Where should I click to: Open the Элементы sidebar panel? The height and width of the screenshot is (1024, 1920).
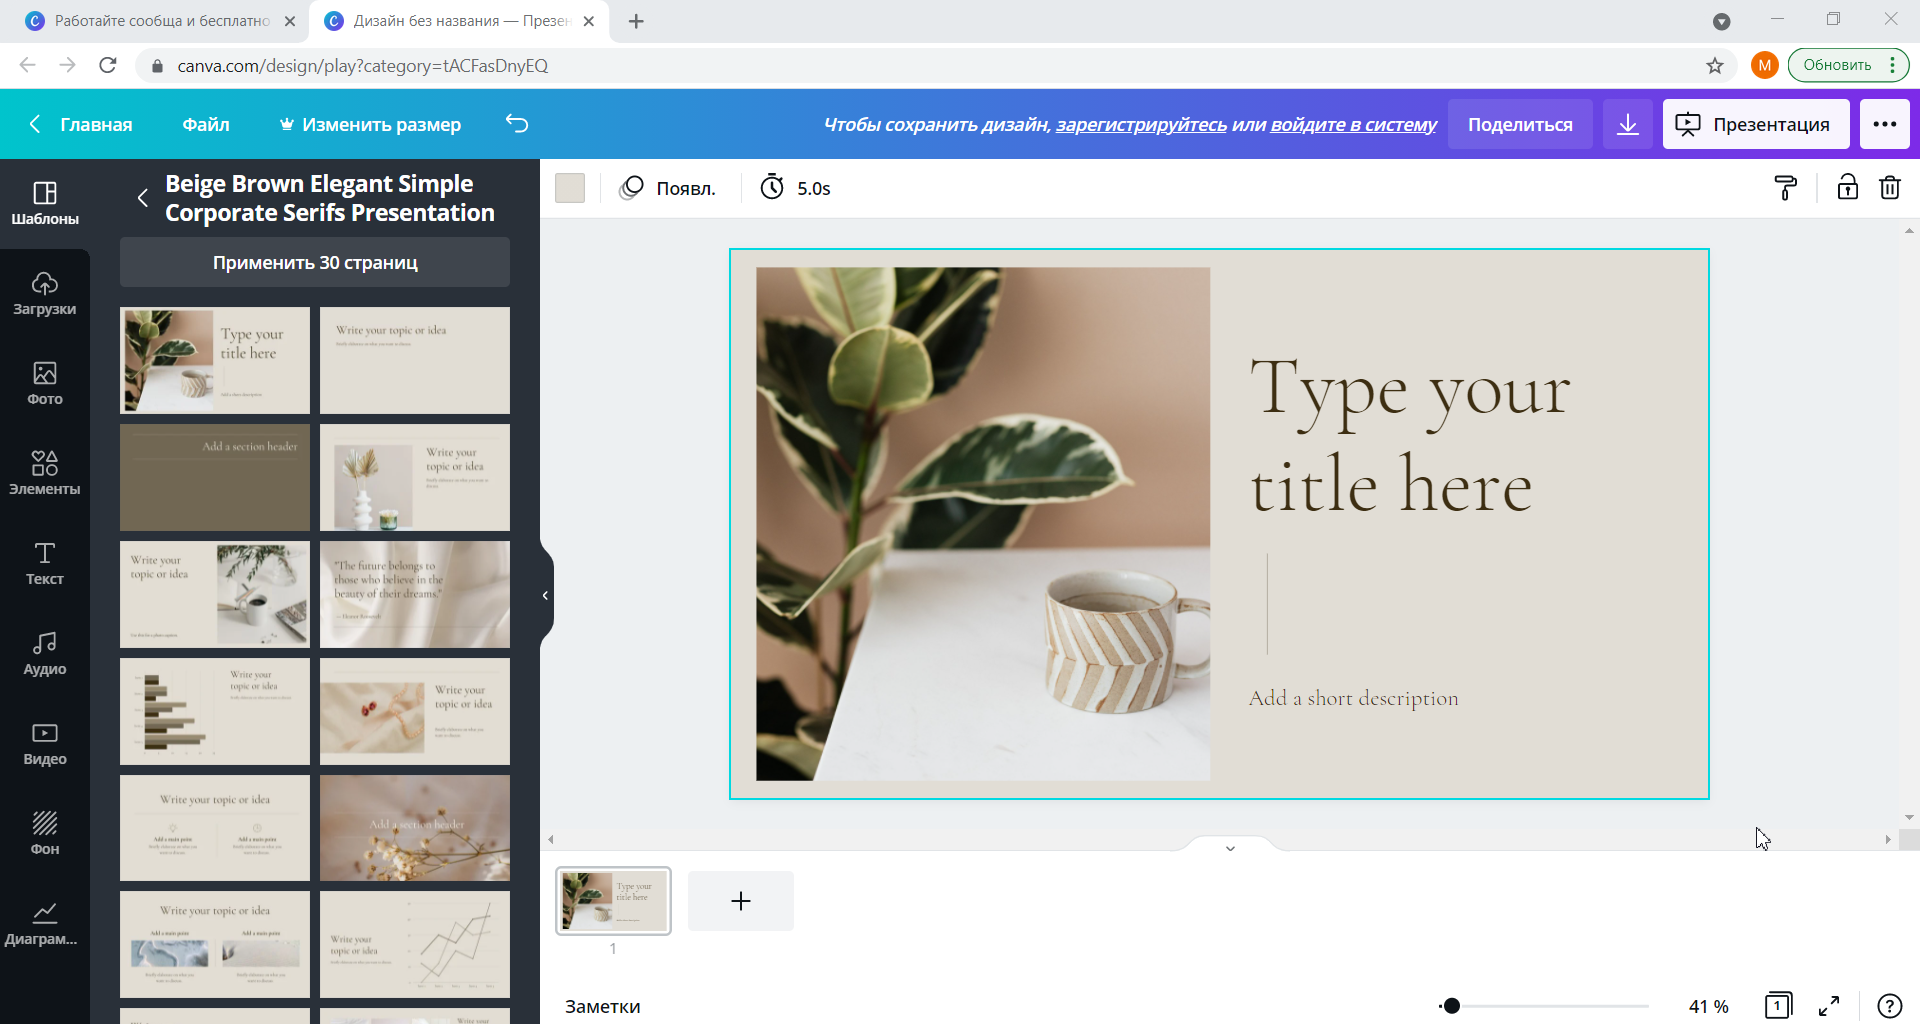click(45, 472)
